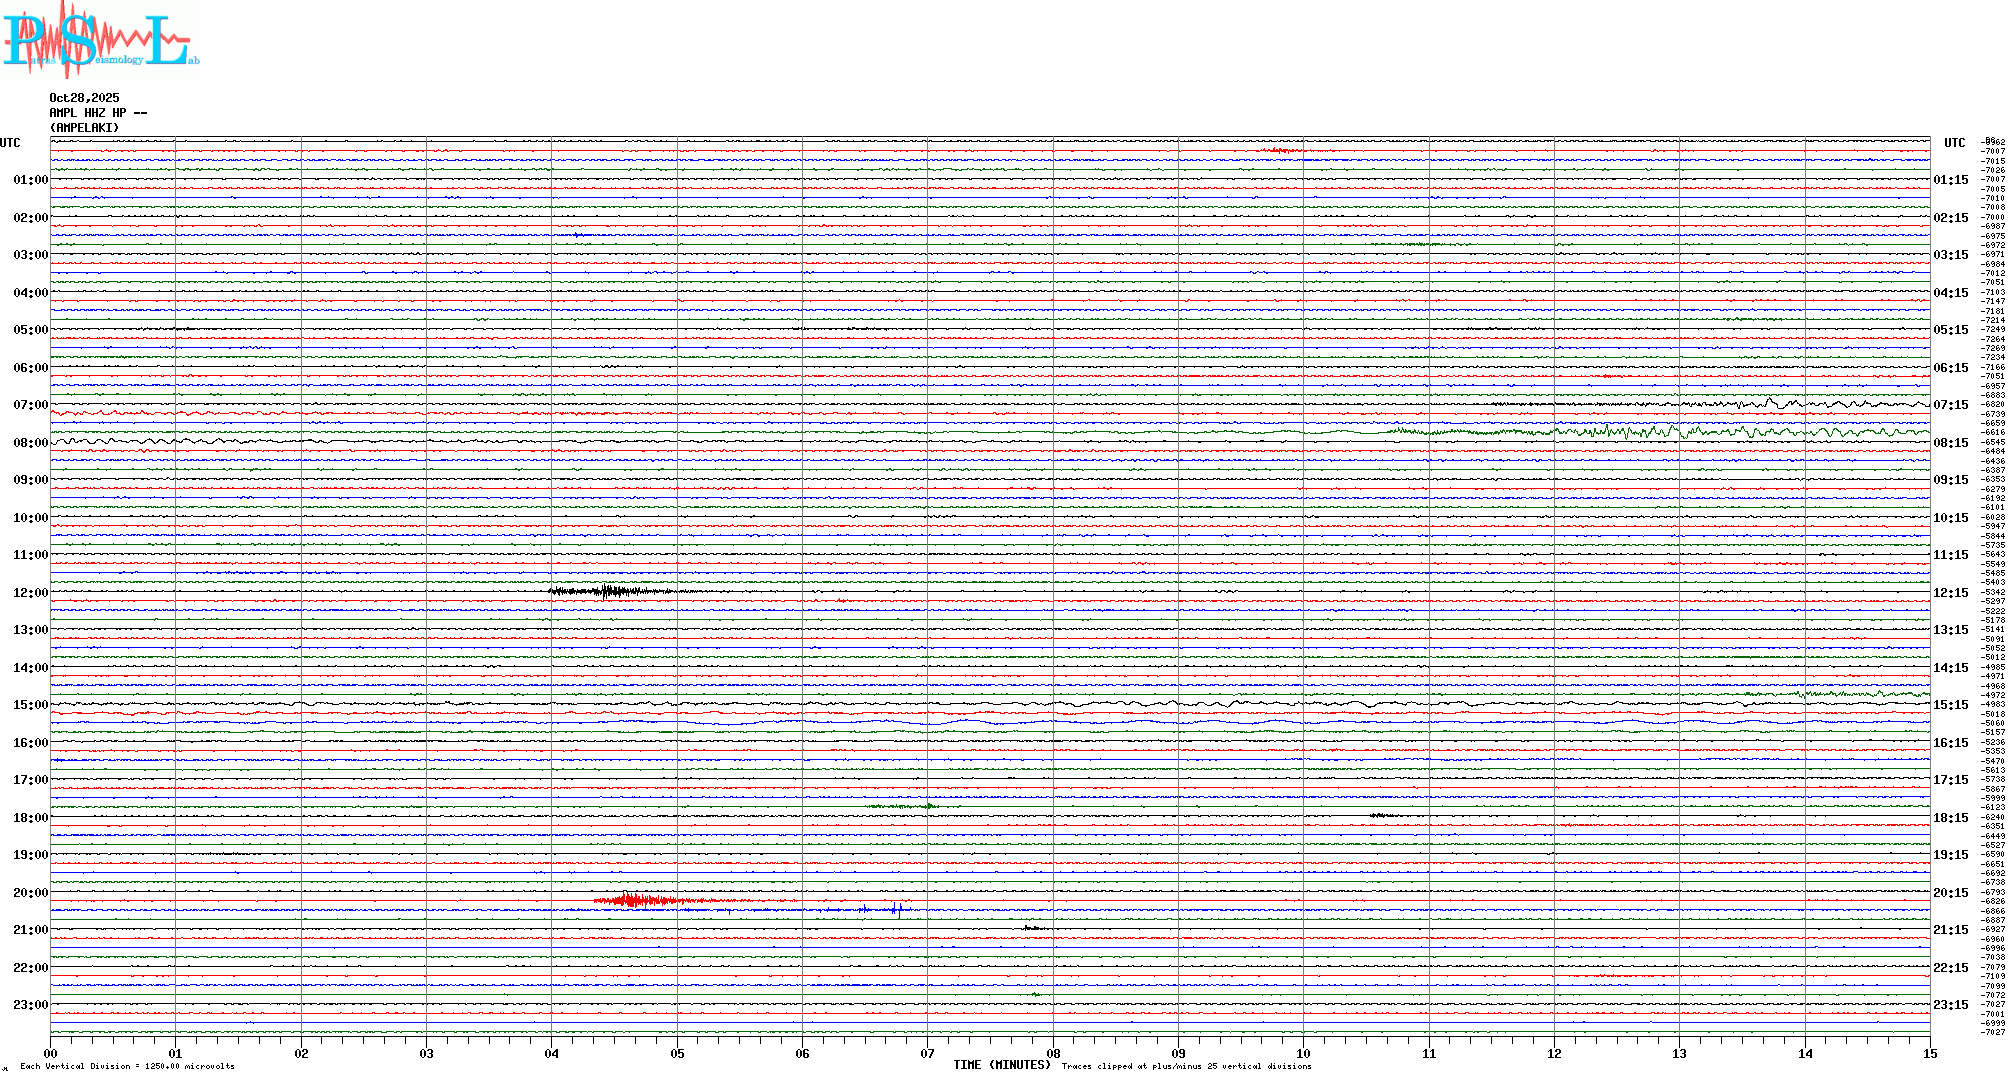Click minute tick label 10 on bottom axis
Viewport: 2010px width, 1080px height.
click(x=1303, y=1053)
